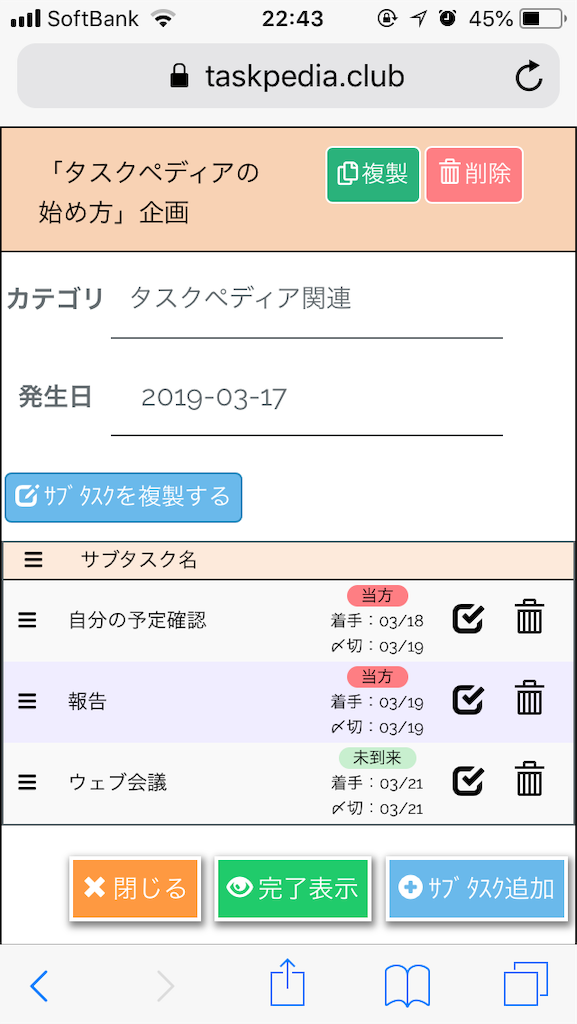The image size is (577, 1024).
Task: Reload the taskpedia.club page
Action: click(x=528, y=75)
